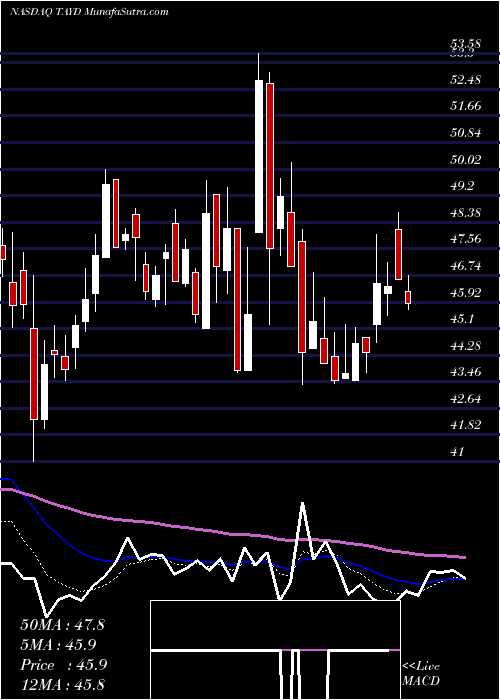This screenshot has height=700, width=500.
Task: Click the 41 price label
Action: [458, 452]
